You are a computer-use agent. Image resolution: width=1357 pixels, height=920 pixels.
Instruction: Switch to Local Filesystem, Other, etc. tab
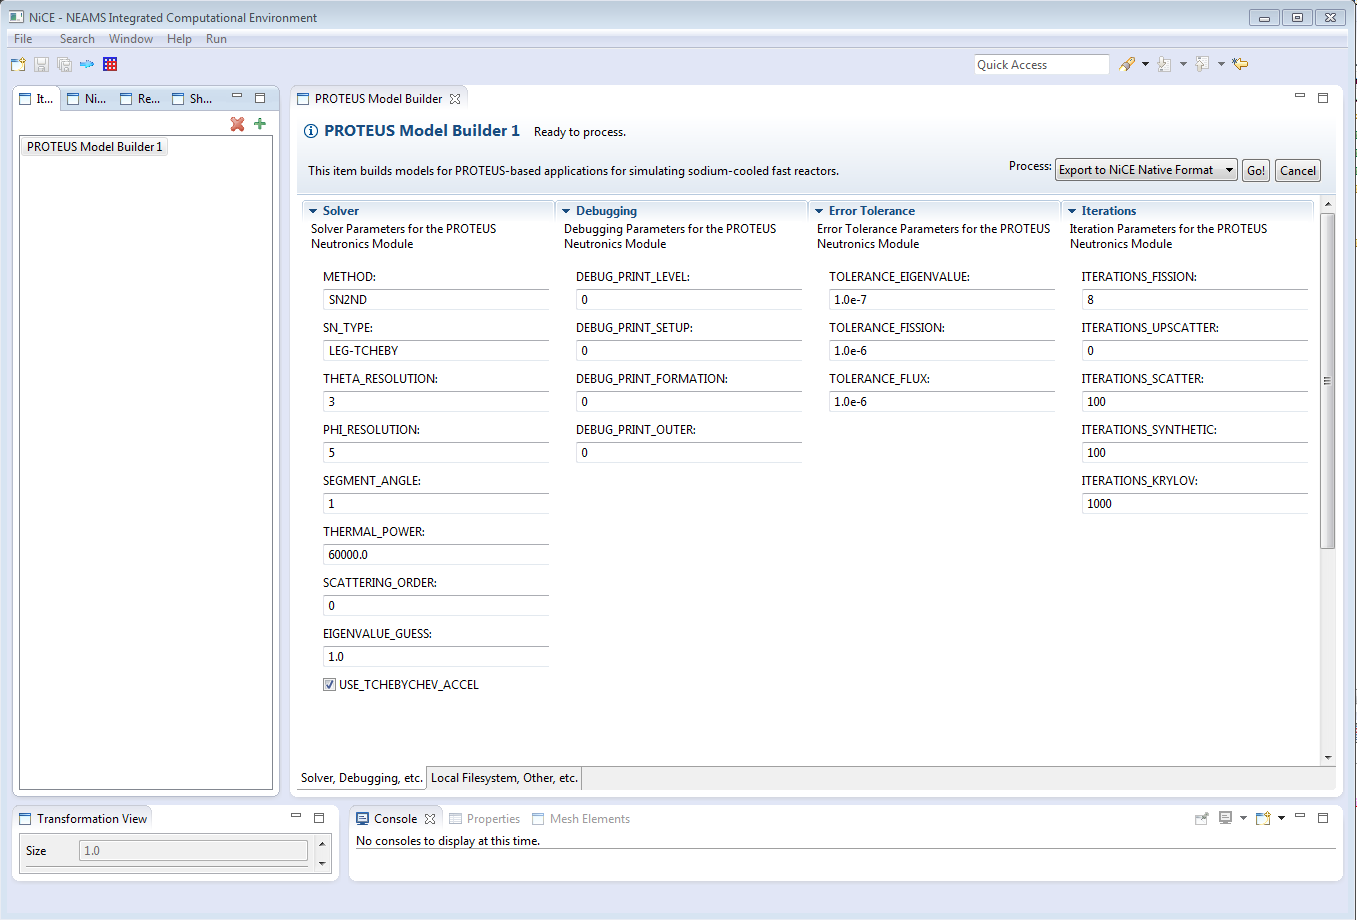(504, 778)
